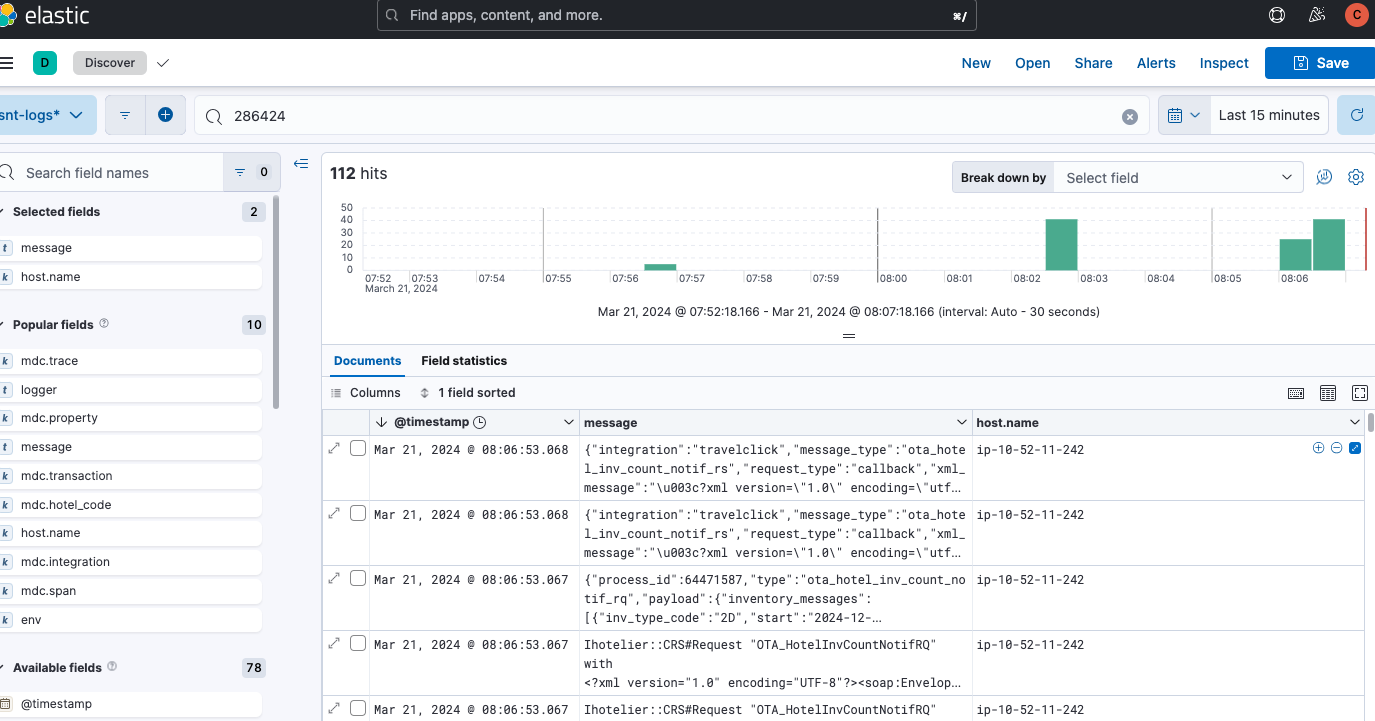Expand the 08:06:53.067 process_id document row
Image resolution: width=1375 pixels, height=721 pixels.
pyautogui.click(x=335, y=579)
